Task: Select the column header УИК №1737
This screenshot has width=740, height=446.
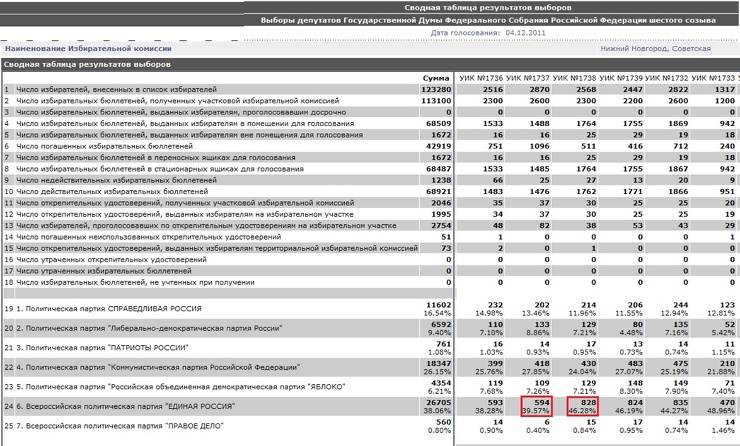Action: click(528, 78)
